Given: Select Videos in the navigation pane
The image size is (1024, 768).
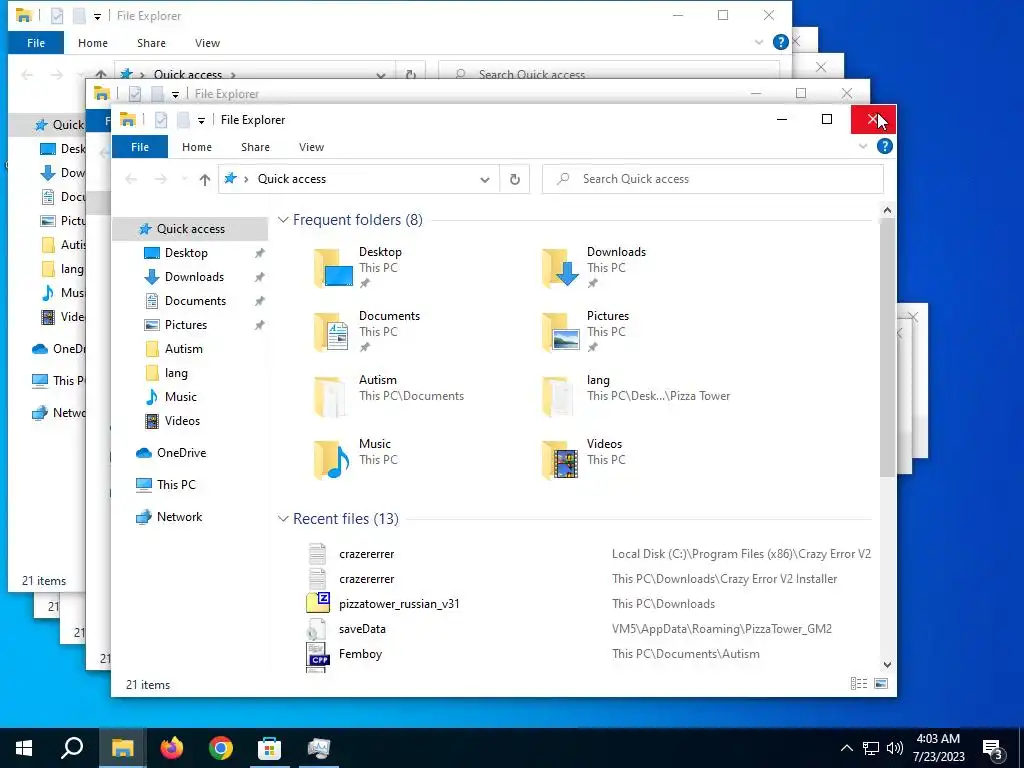Looking at the screenshot, I should pos(182,421).
